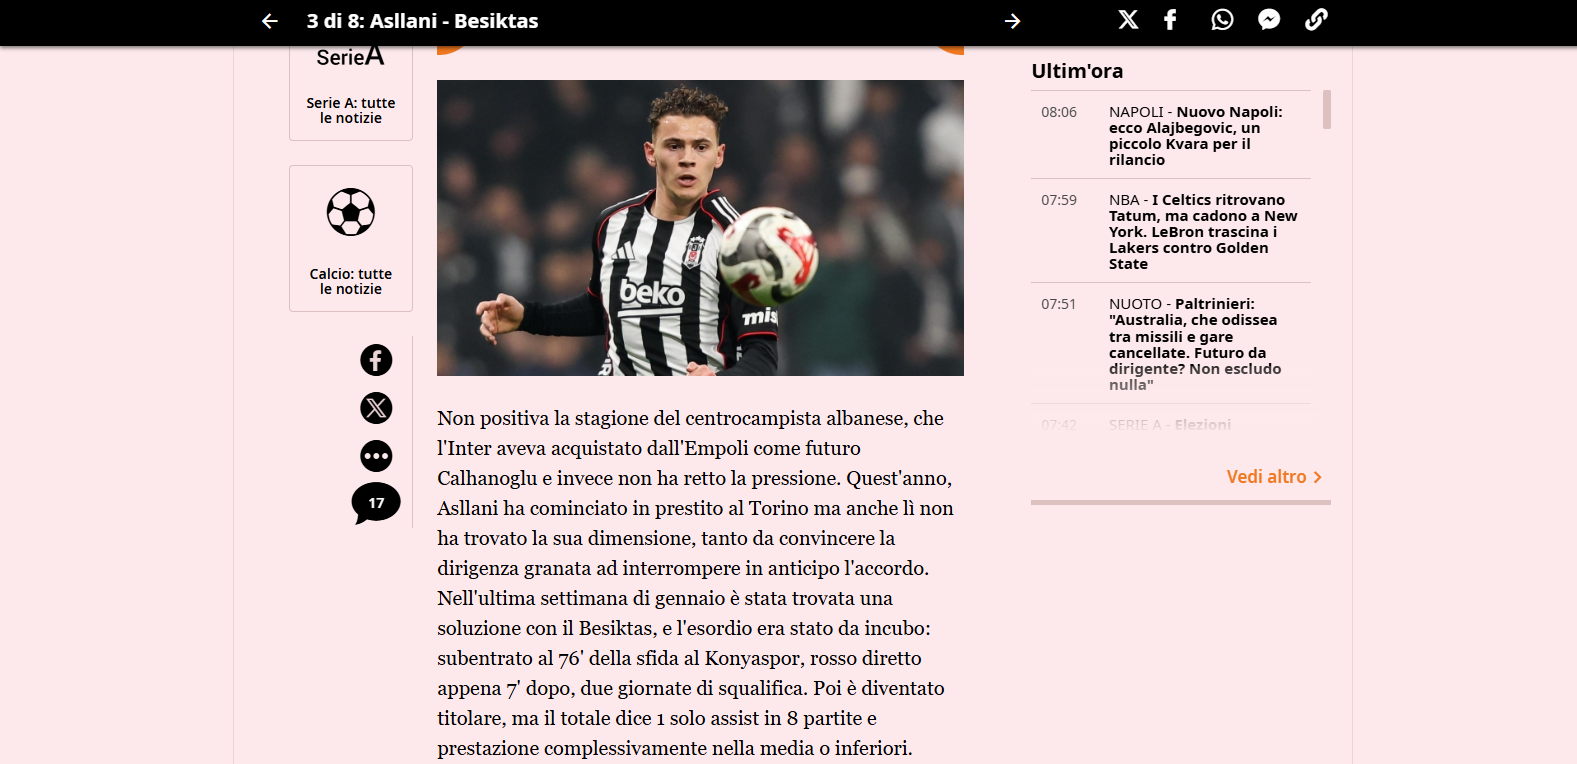
Task: Click the sidebar Facebook share circle
Action: pos(376,360)
